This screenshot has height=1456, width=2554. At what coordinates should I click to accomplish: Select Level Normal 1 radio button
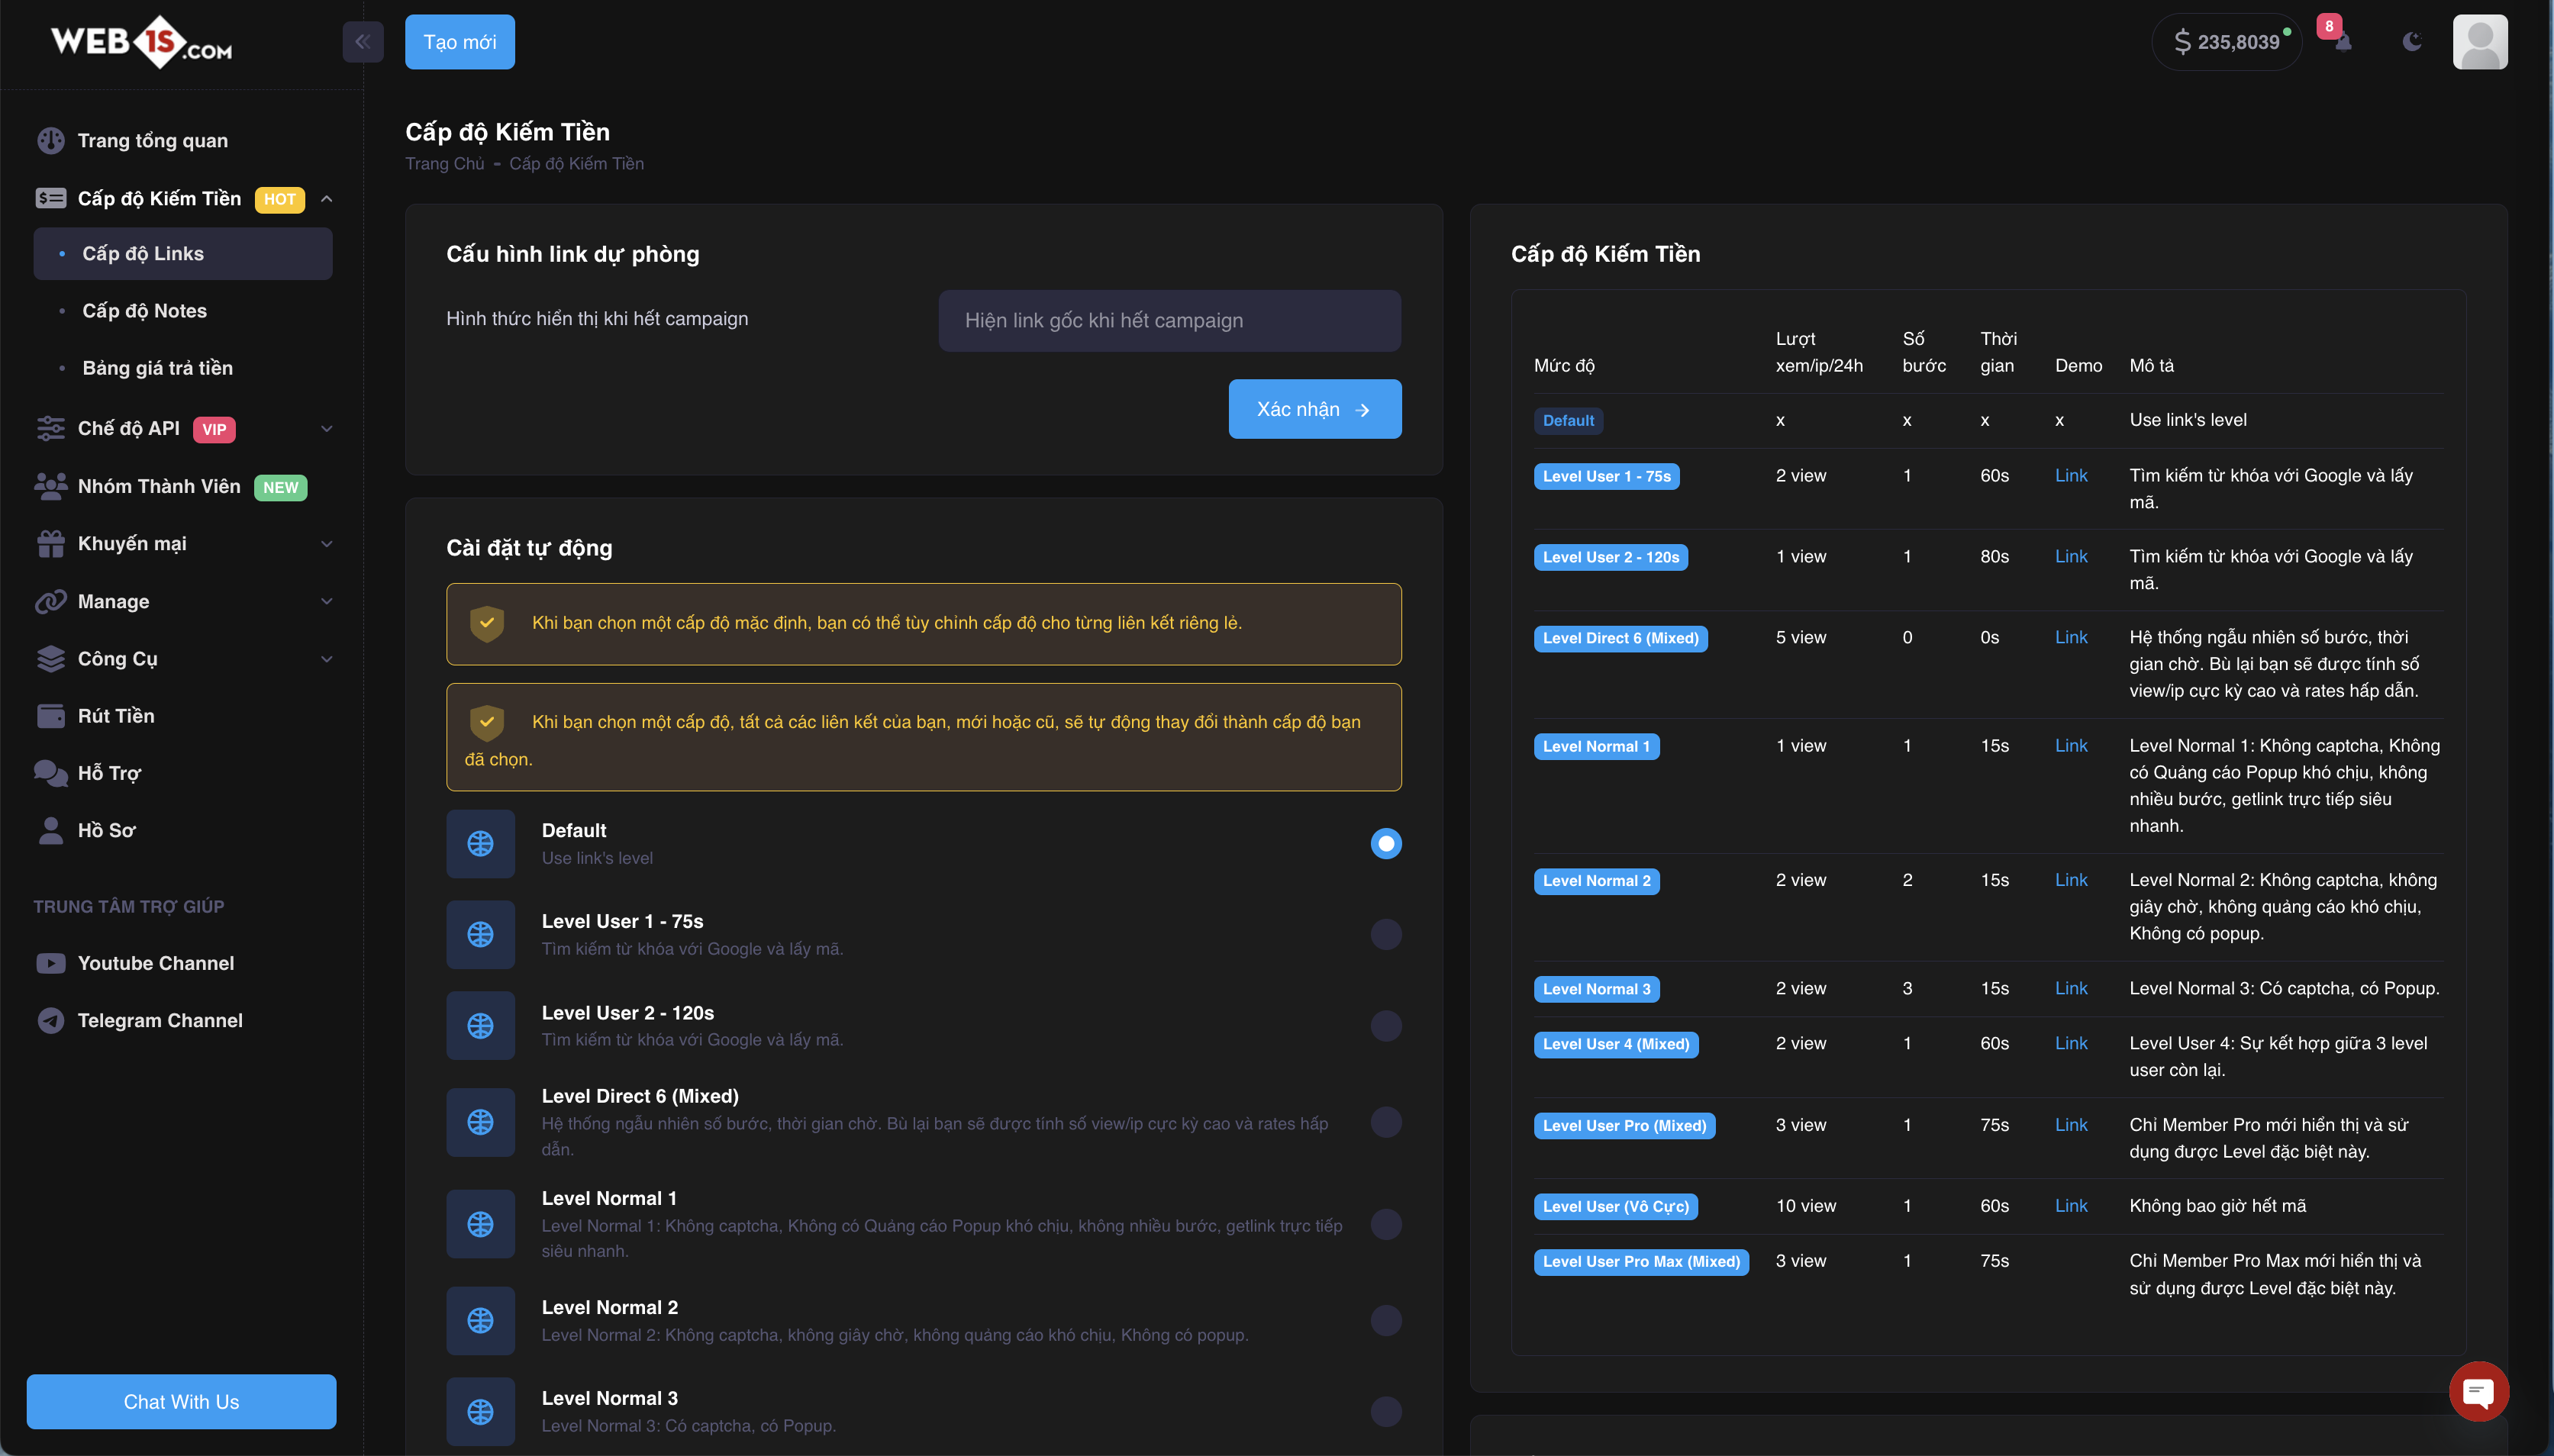pyautogui.click(x=1386, y=1224)
